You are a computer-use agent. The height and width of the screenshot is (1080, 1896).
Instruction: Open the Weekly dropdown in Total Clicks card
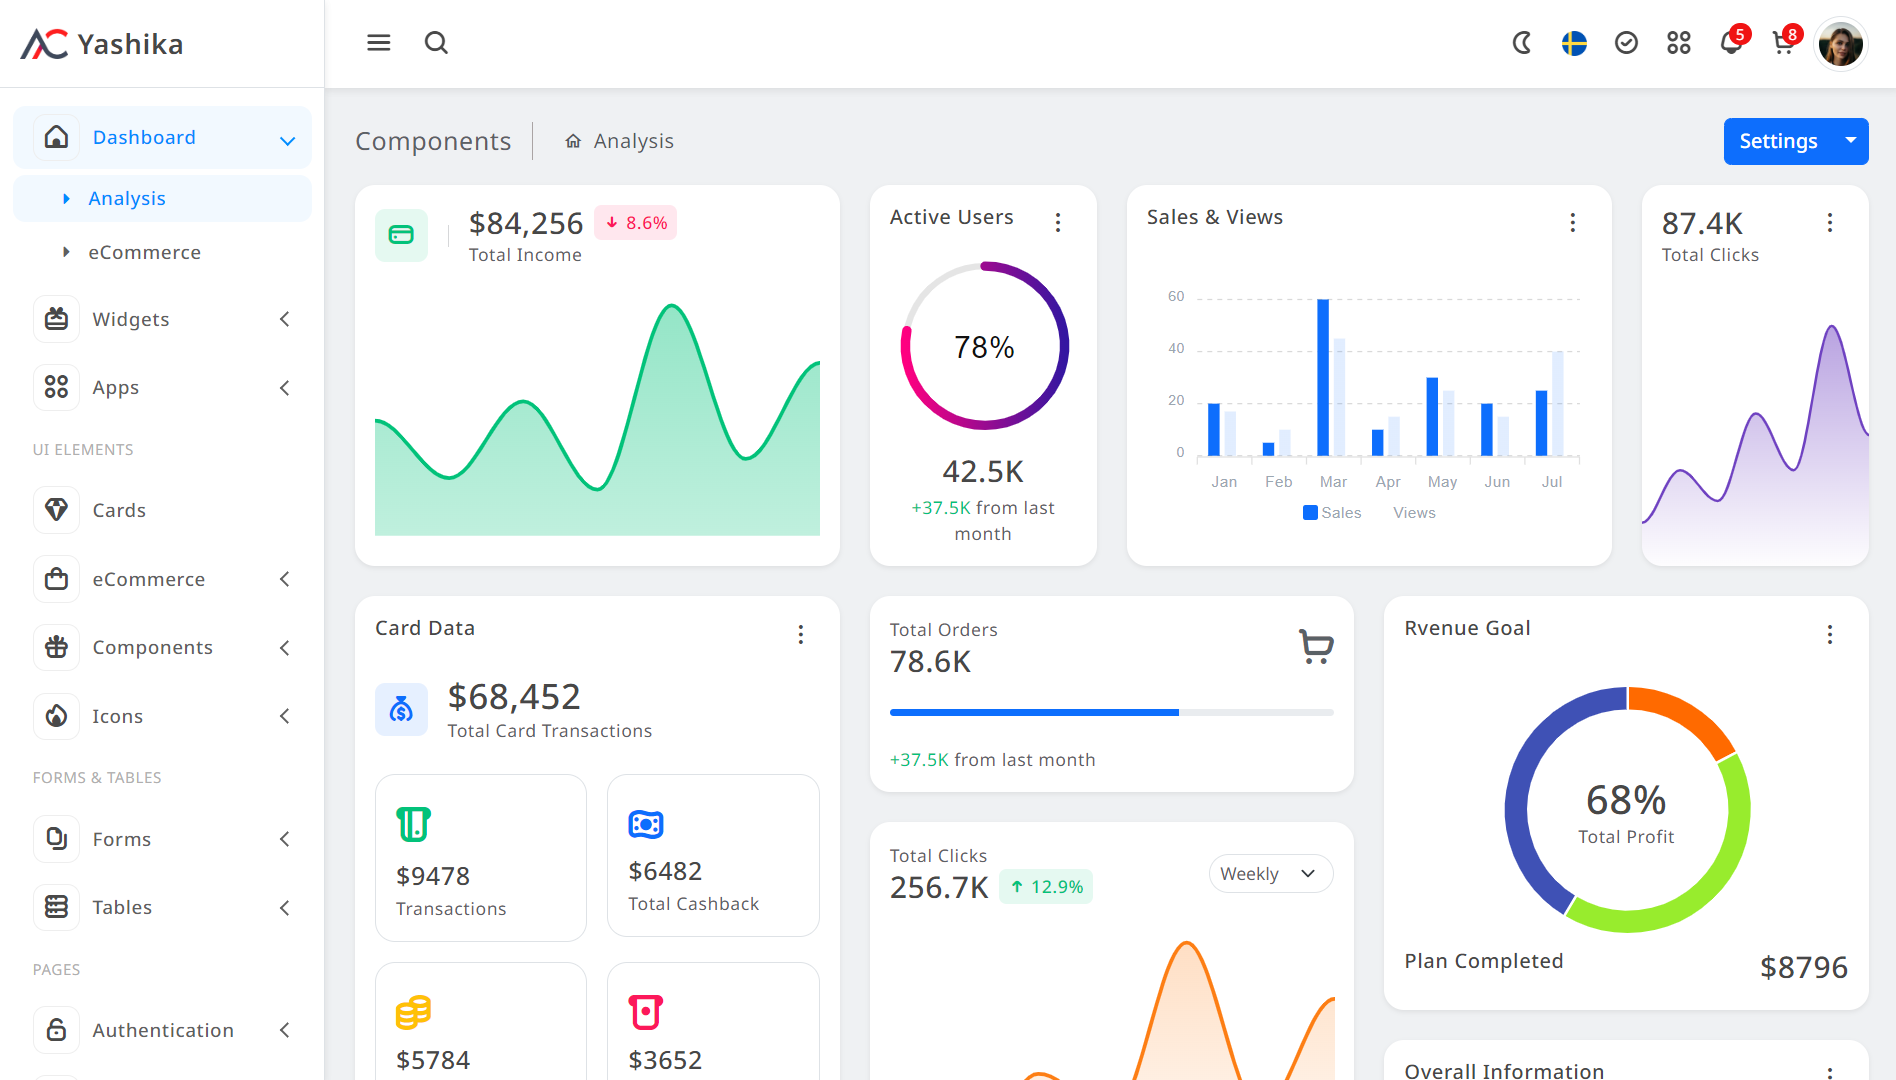click(x=1270, y=873)
